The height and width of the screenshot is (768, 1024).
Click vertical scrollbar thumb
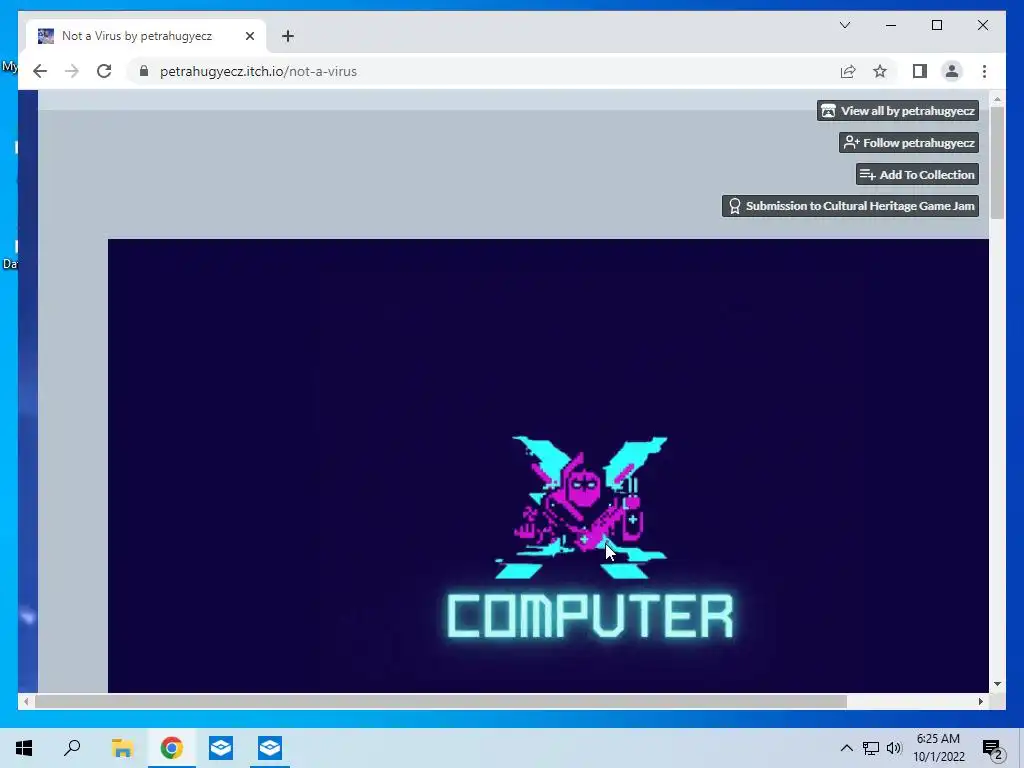coord(997,162)
